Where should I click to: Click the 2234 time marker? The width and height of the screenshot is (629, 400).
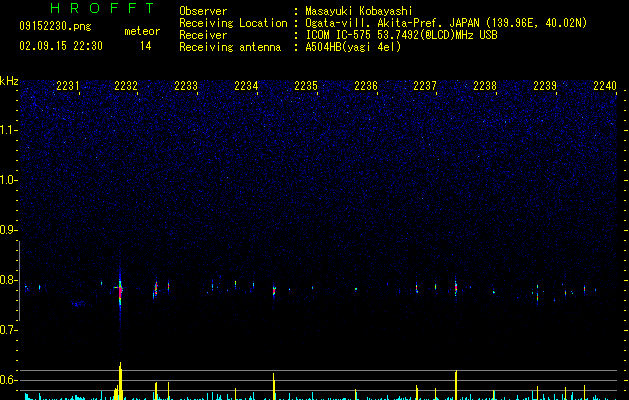246,86
